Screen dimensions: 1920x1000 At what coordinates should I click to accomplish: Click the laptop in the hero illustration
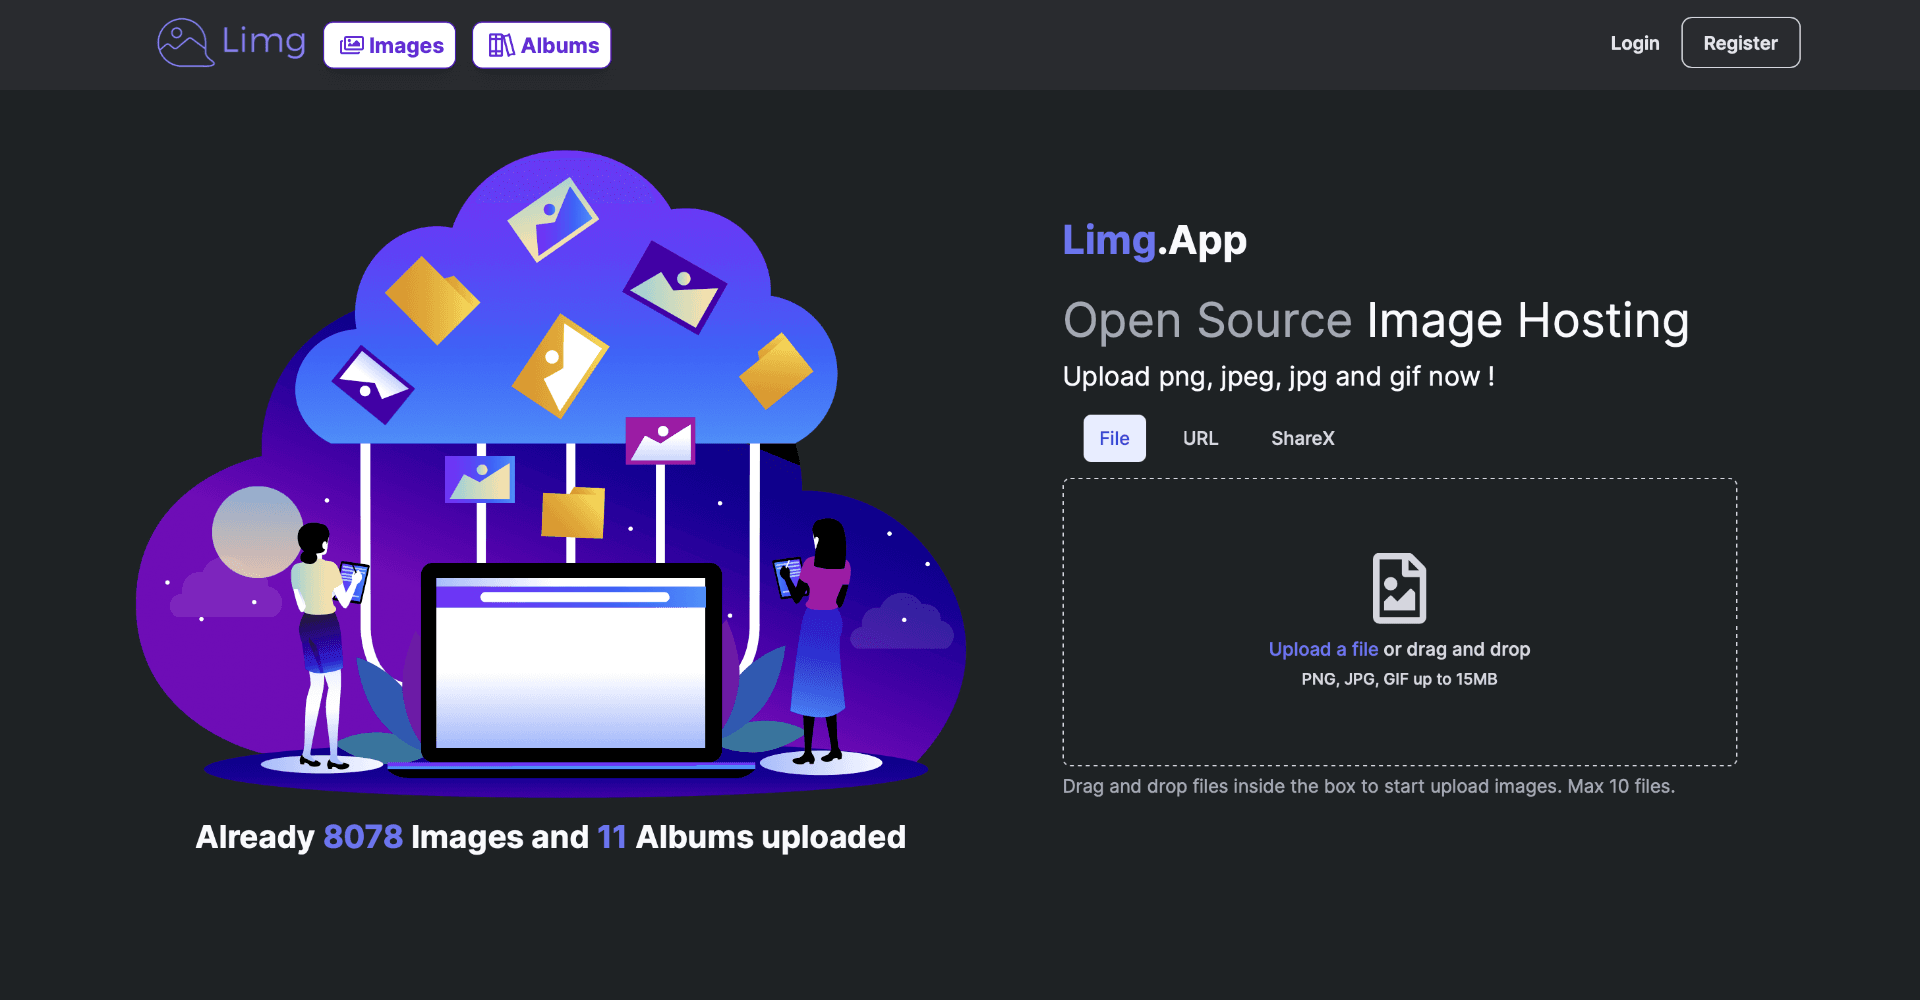pyautogui.click(x=571, y=664)
